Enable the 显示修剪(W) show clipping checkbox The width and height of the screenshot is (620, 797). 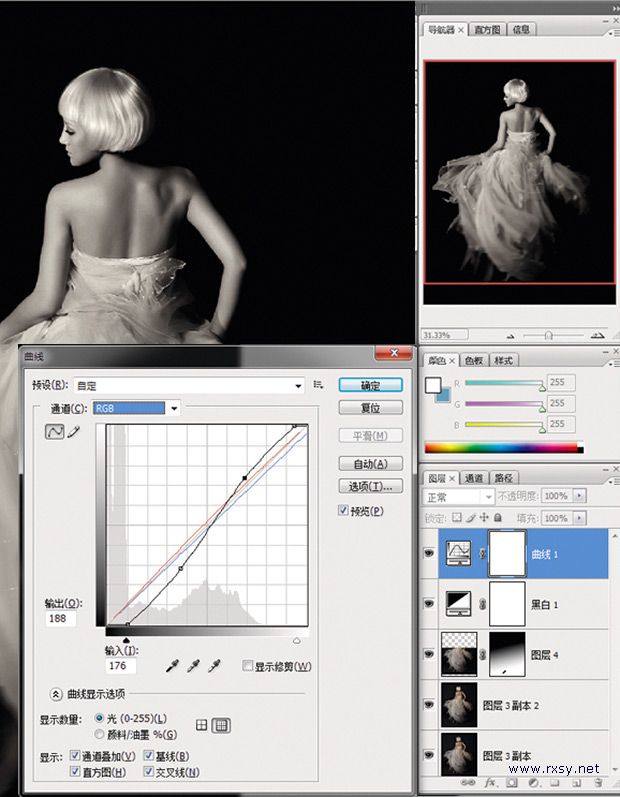point(247,665)
